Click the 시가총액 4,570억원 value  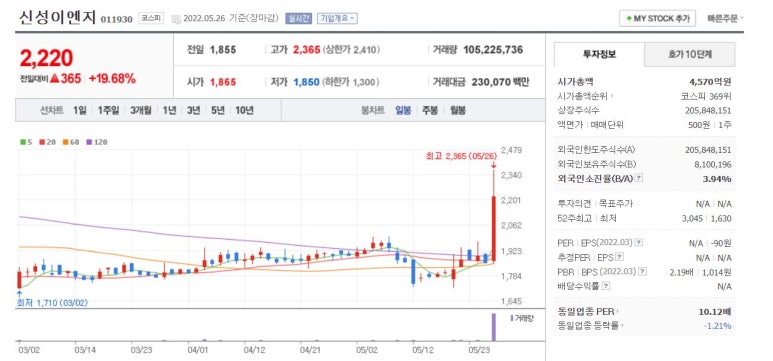pos(709,82)
